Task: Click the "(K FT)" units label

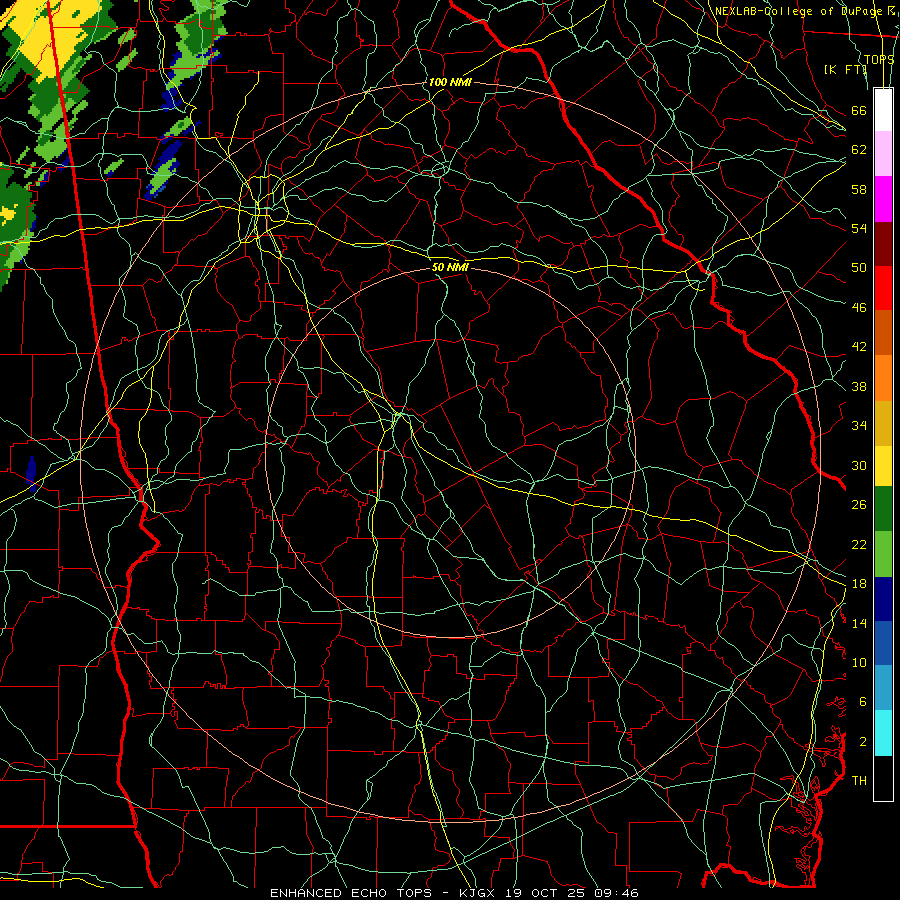Action: click(x=845, y=69)
